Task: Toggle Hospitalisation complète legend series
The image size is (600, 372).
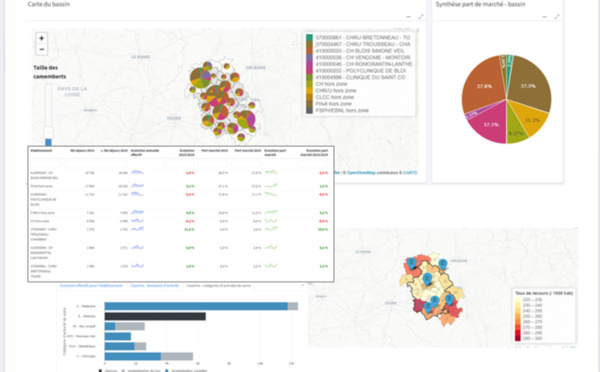Action: click(x=185, y=370)
